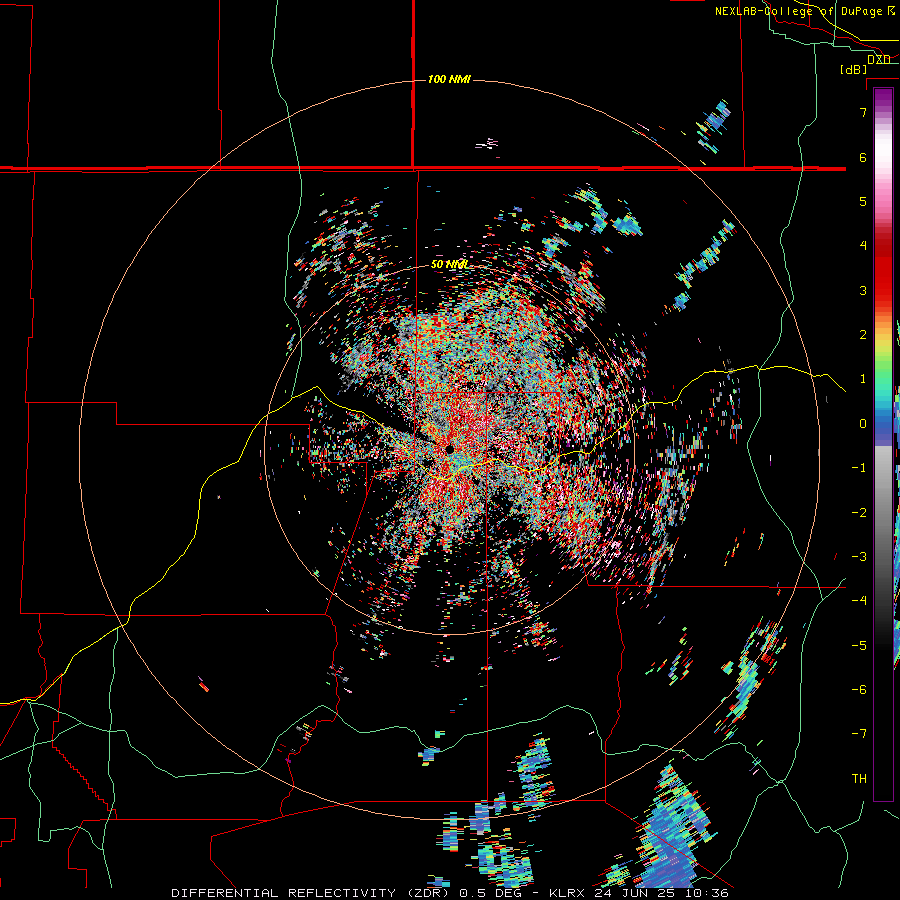Screen dimensions: 900x900
Task: Select the 1 value on the dB scale
Action: click(863, 379)
